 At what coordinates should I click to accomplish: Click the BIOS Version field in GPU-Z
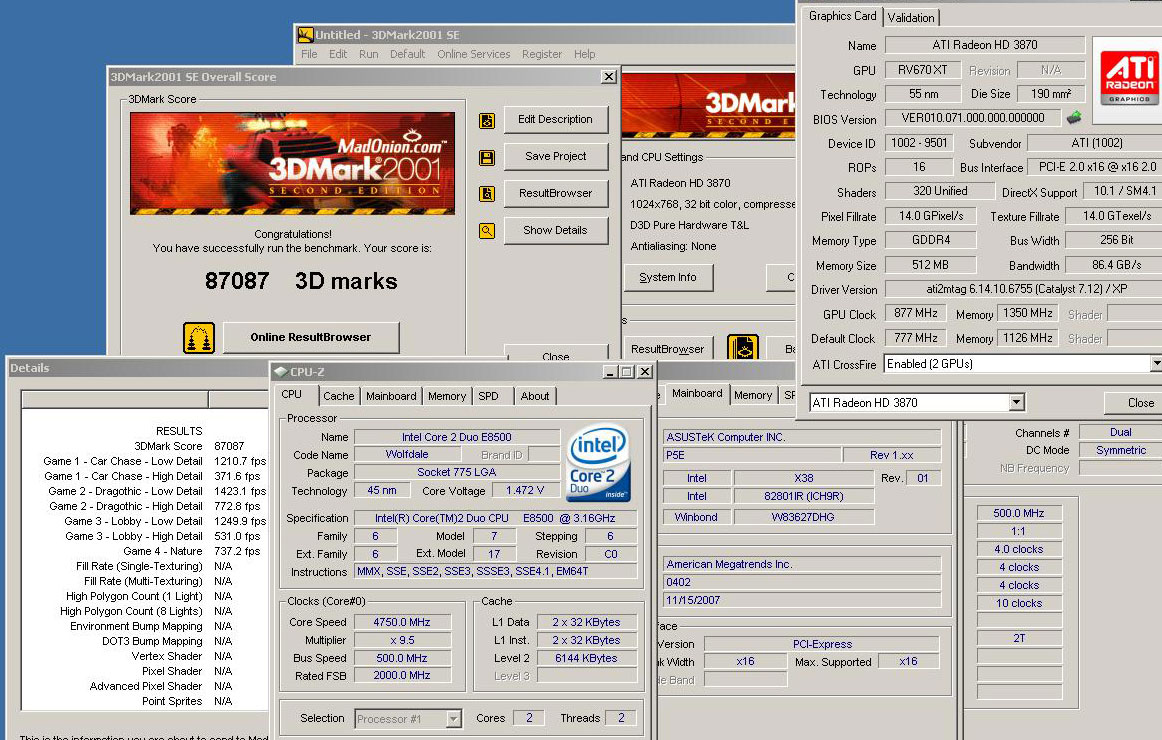pyautogui.click(x=973, y=118)
